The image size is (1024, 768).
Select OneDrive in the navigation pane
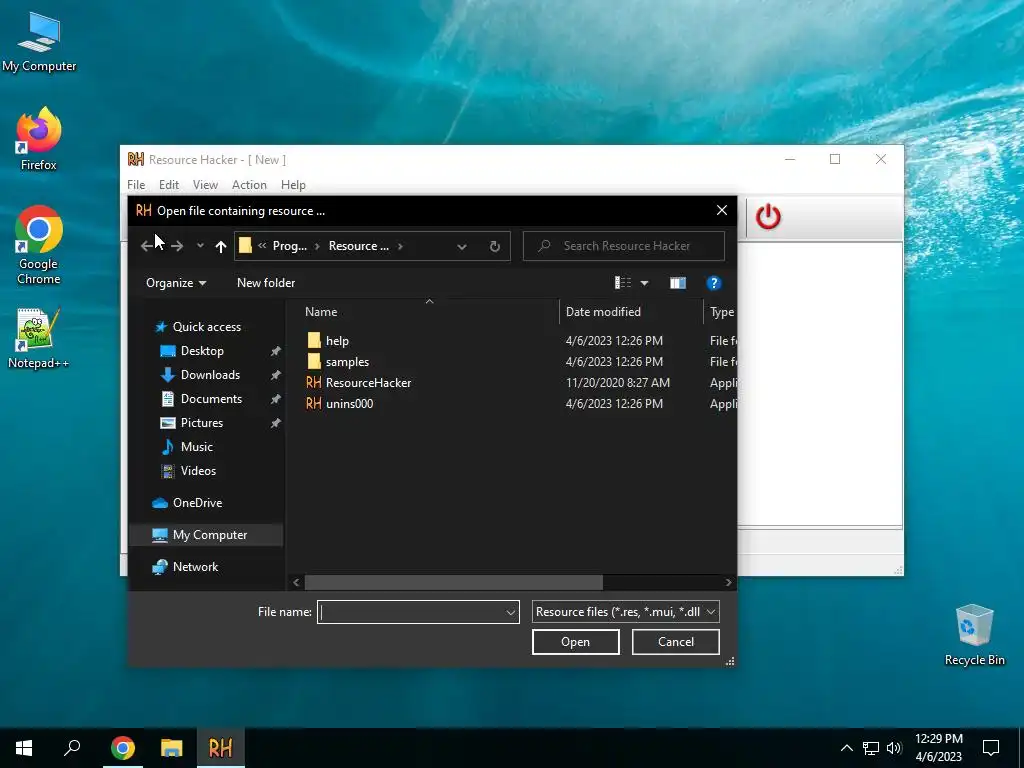(x=197, y=503)
